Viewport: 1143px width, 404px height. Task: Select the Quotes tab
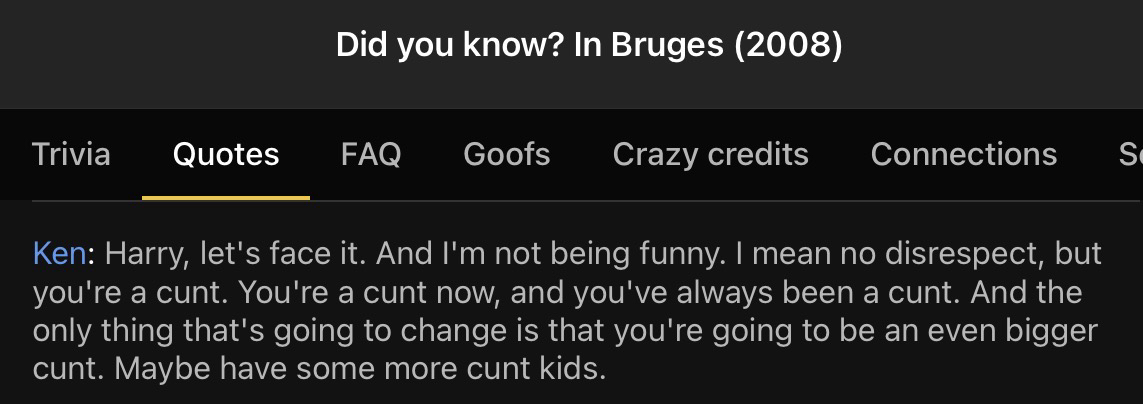[226, 154]
